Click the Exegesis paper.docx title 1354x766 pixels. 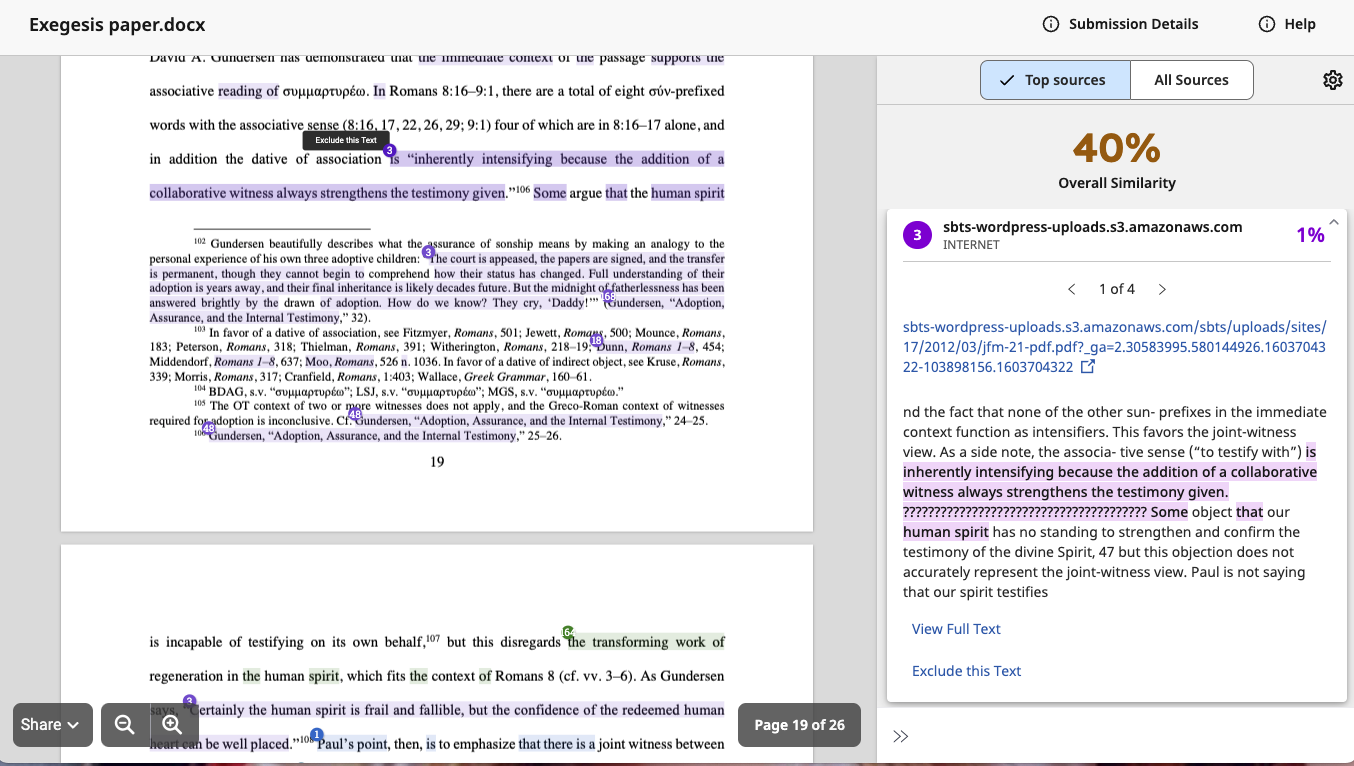click(117, 25)
